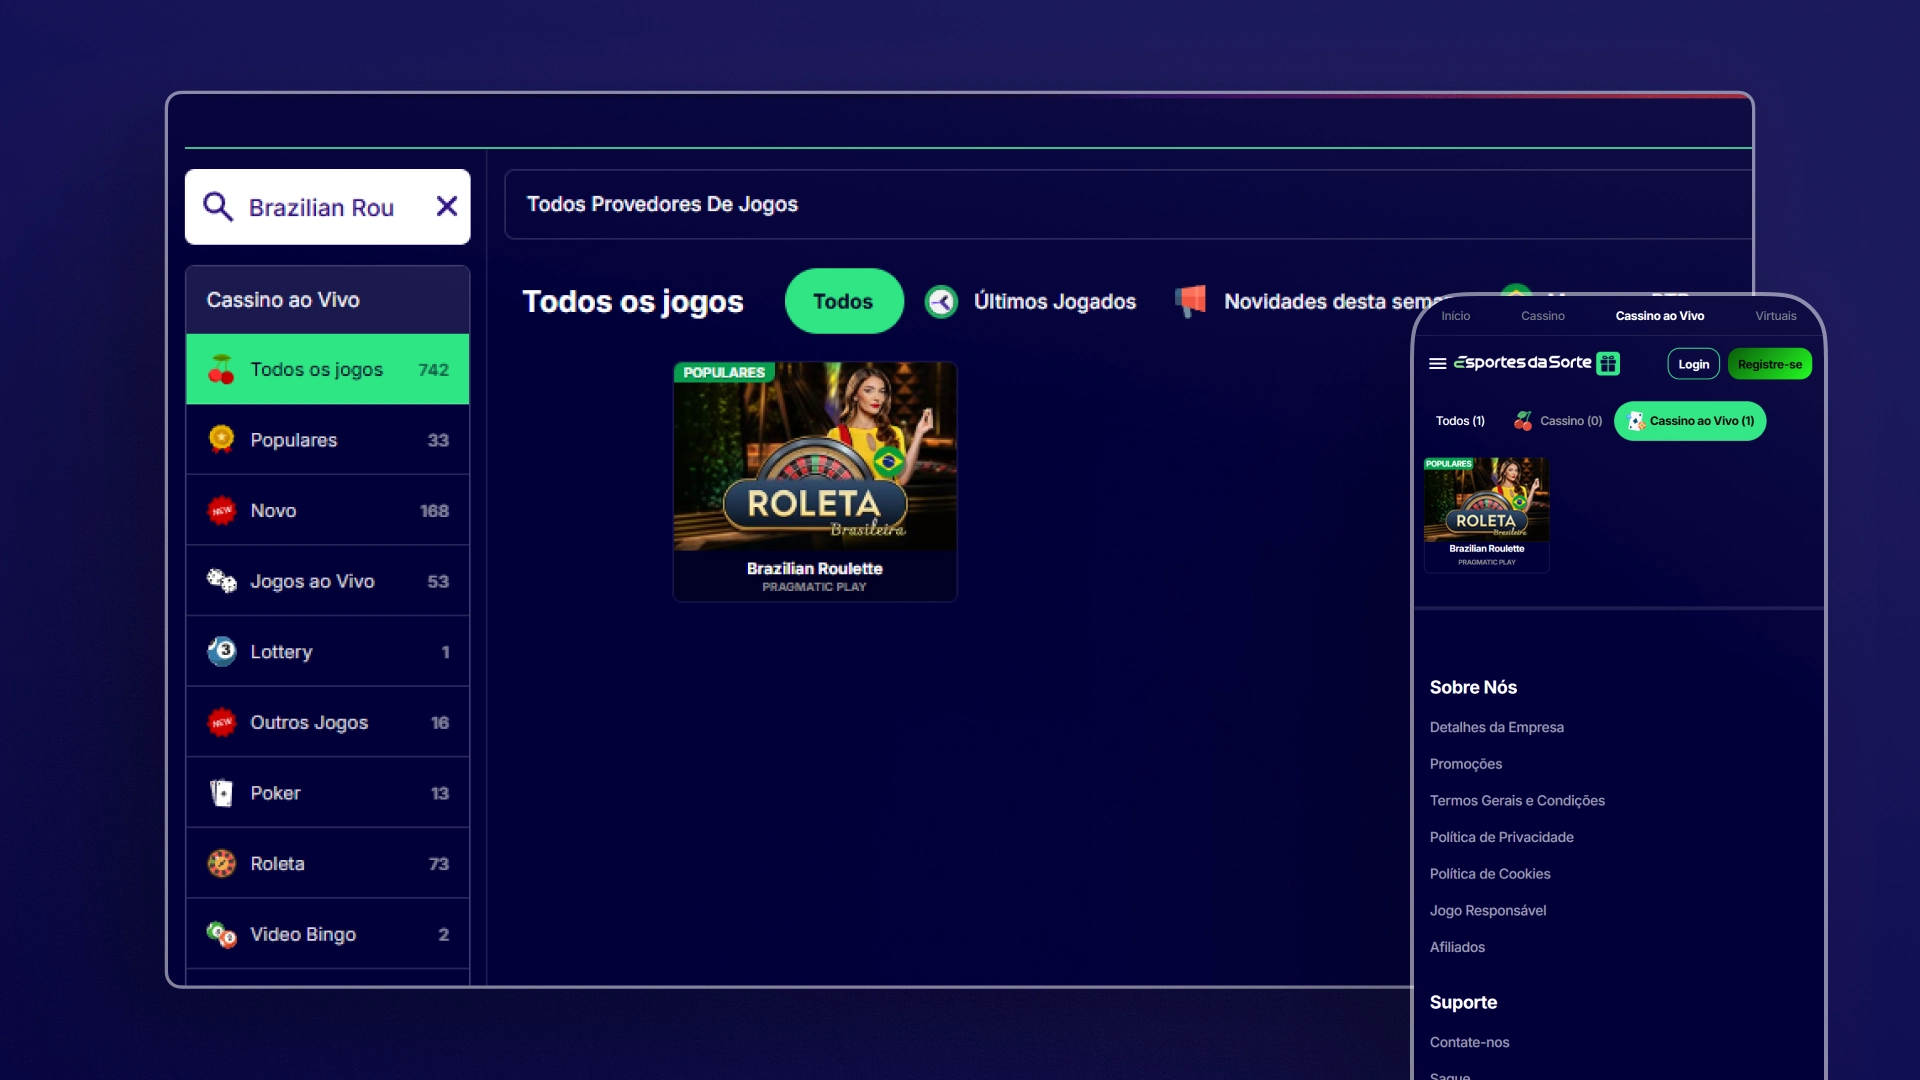Select Cassino ao Vivo (1) filter pill
This screenshot has width=1920, height=1080.
click(x=1690, y=421)
